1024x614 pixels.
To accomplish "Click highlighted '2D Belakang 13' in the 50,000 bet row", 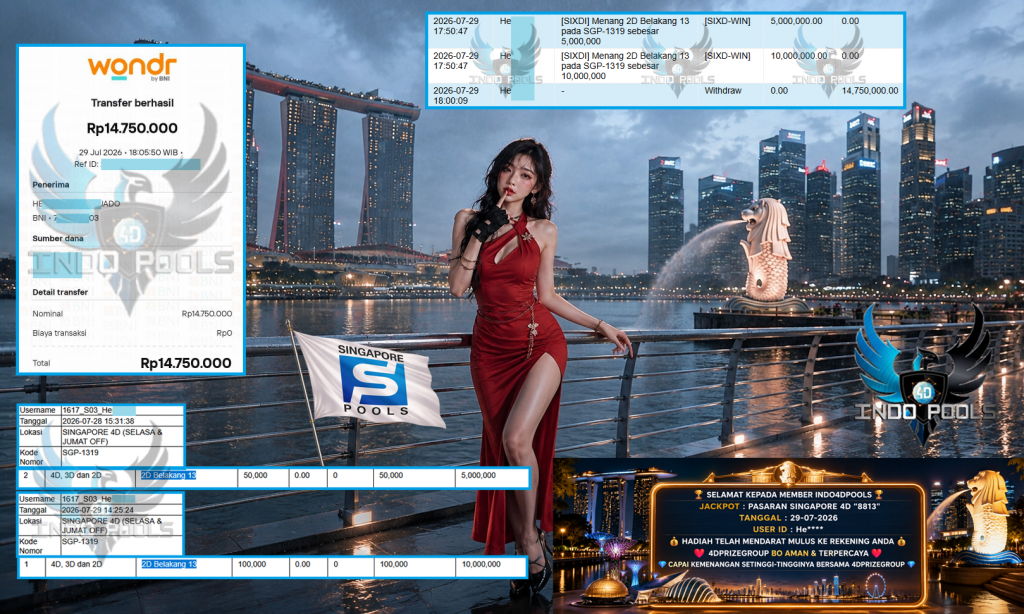I will point(168,476).
